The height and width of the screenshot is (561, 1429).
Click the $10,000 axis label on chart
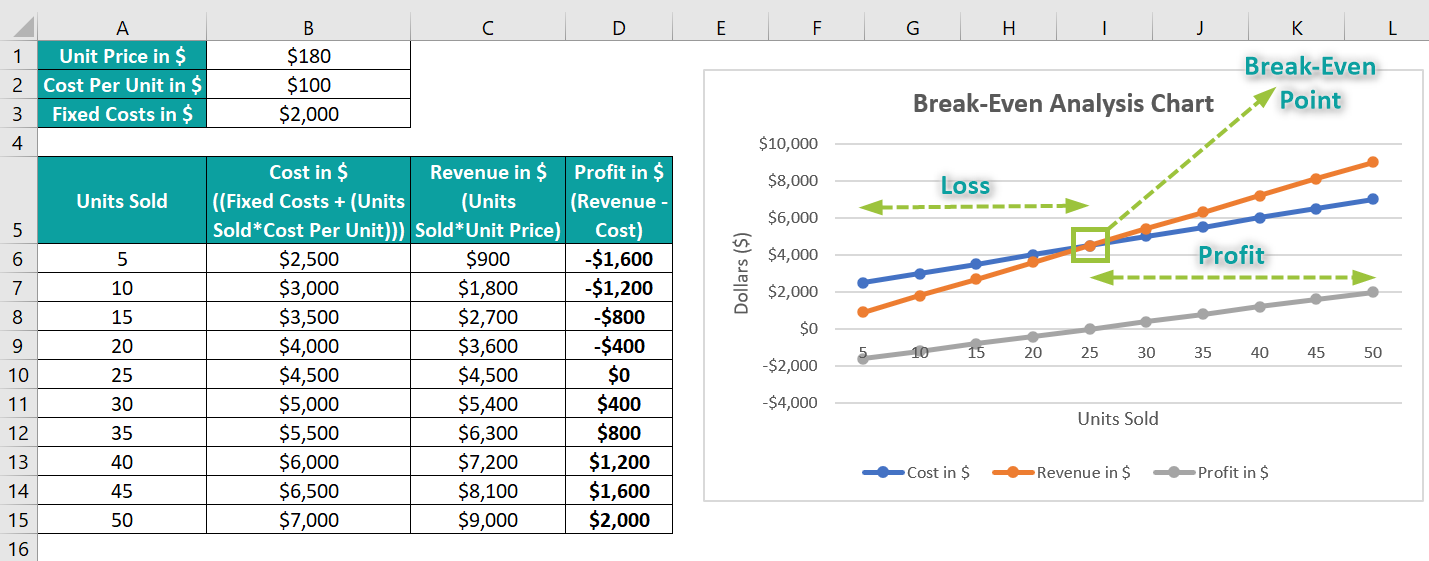pos(788,144)
